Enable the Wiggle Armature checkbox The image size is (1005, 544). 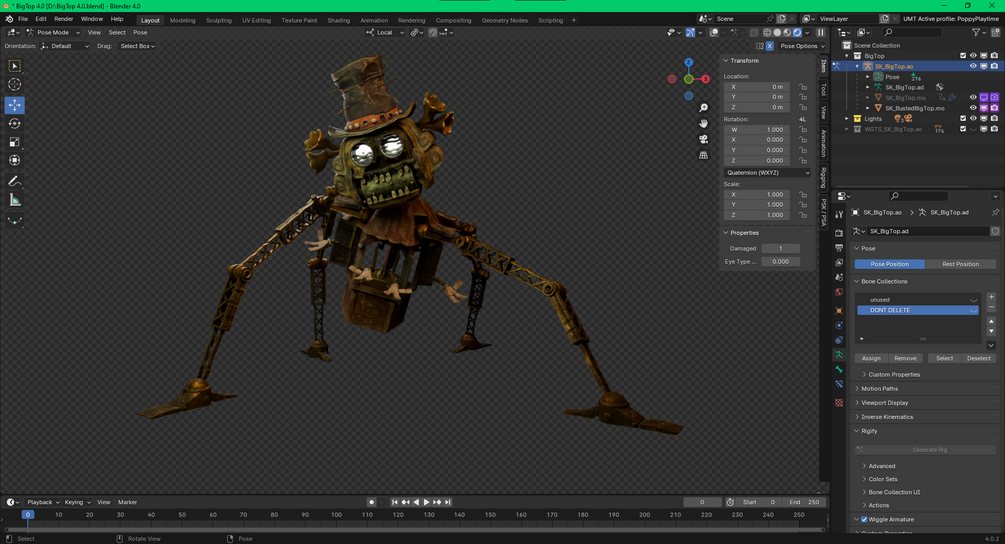(864, 520)
